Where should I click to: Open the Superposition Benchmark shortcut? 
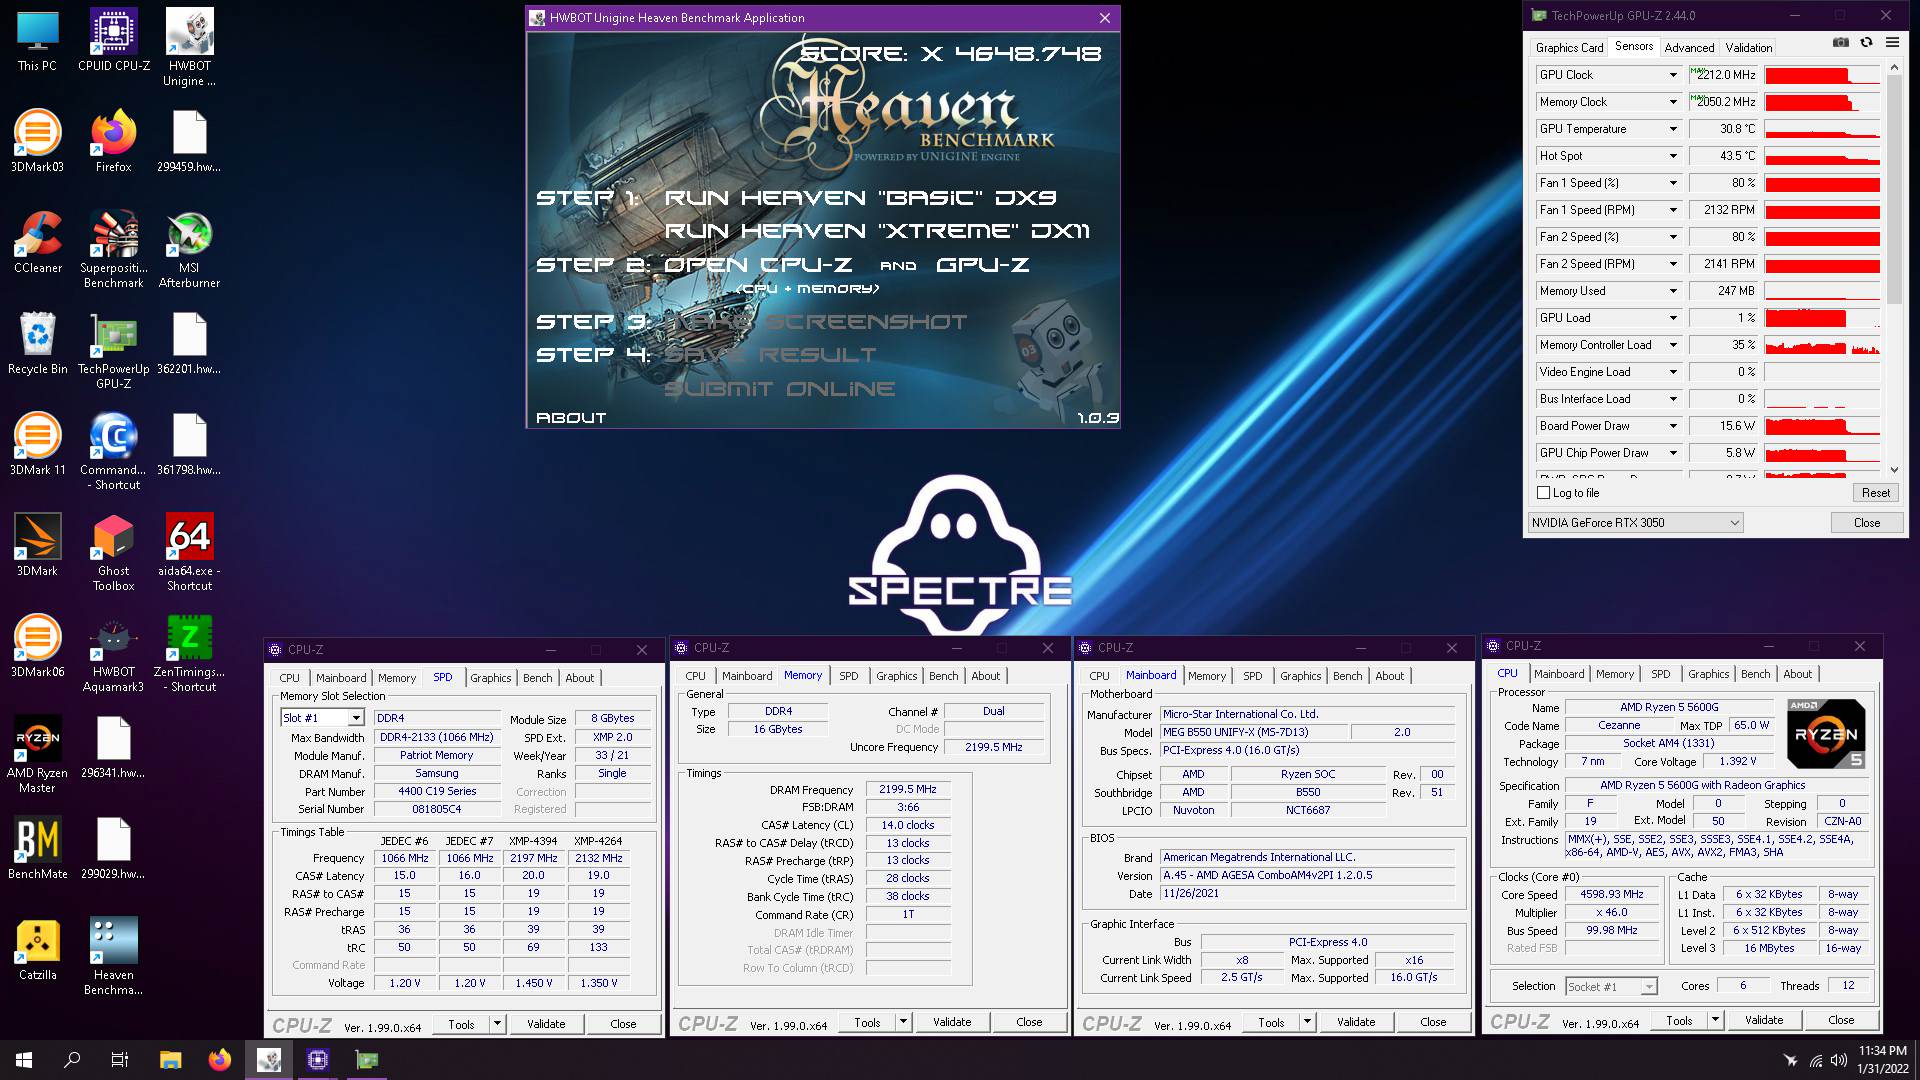pyautogui.click(x=114, y=249)
